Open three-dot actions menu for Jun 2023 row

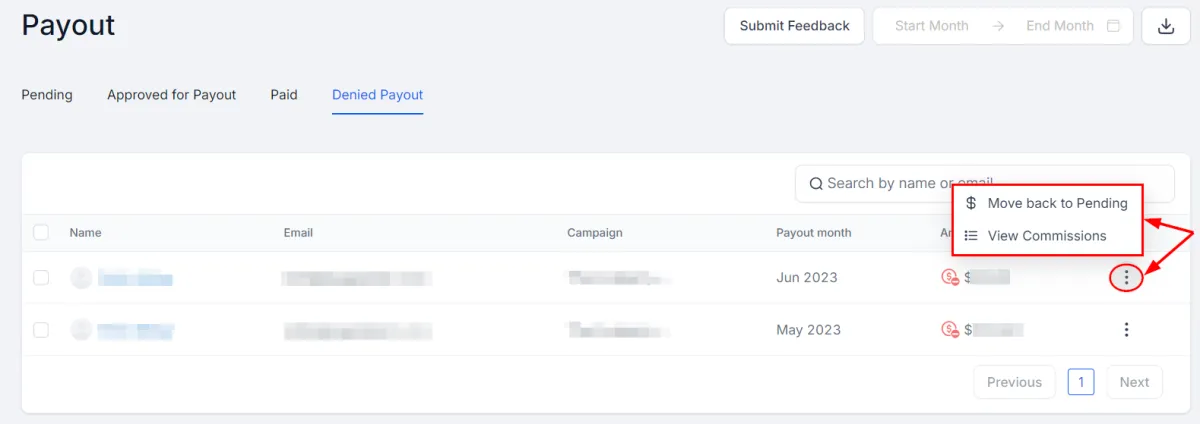pyautogui.click(x=1127, y=278)
